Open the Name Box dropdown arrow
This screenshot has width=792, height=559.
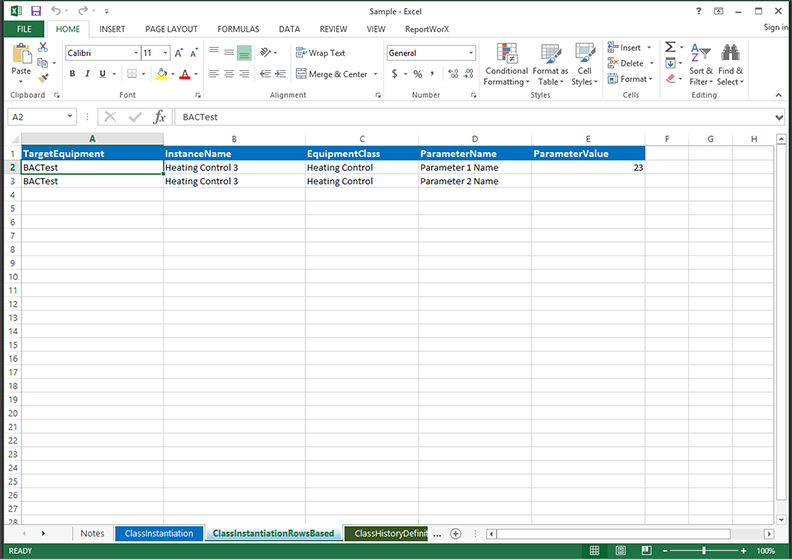point(69,117)
